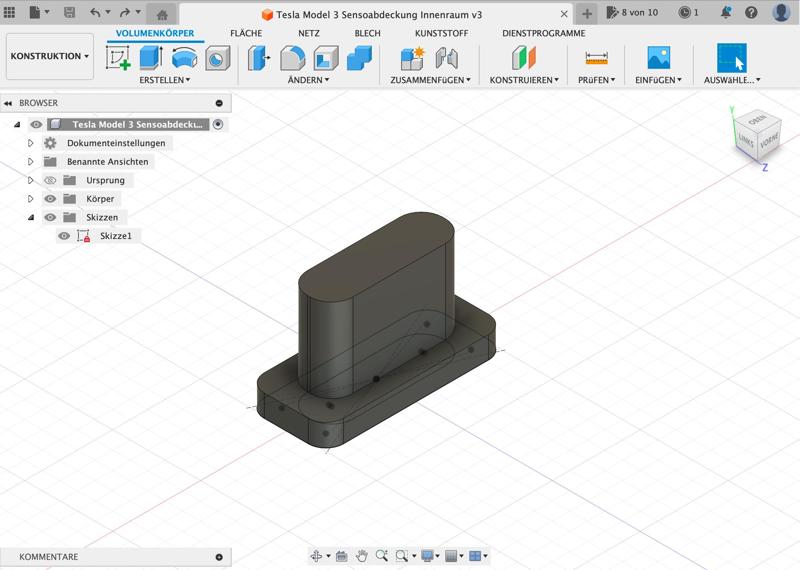The image size is (800, 570).
Task: Click the home data panel button
Action: tap(162, 14)
